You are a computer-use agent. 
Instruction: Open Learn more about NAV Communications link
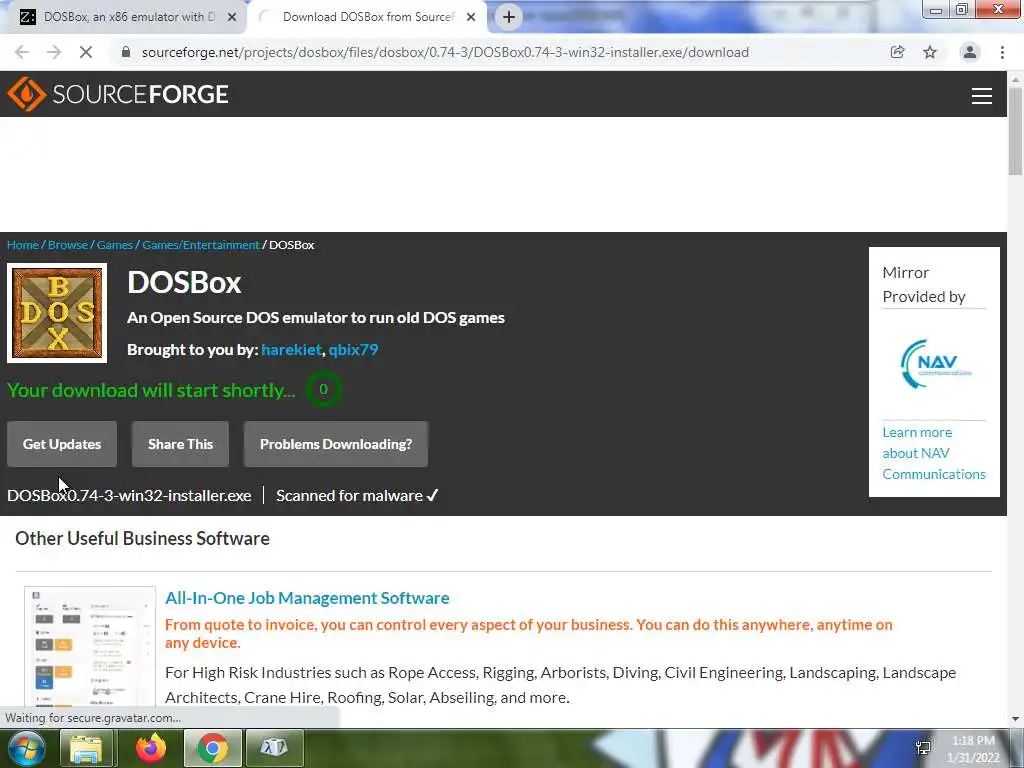[934, 453]
